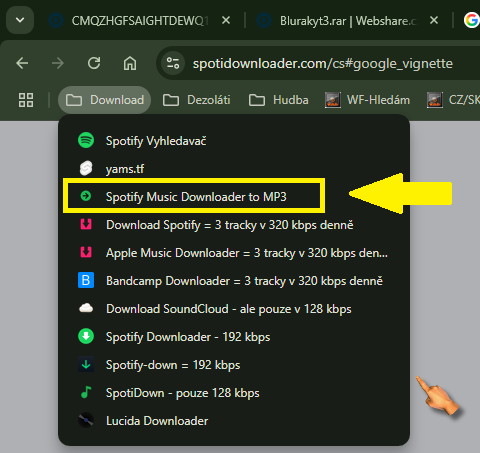This screenshot has height=453, width=480.
Task: Click the blue B Bandcamp favicon
Action: (86, 280)
